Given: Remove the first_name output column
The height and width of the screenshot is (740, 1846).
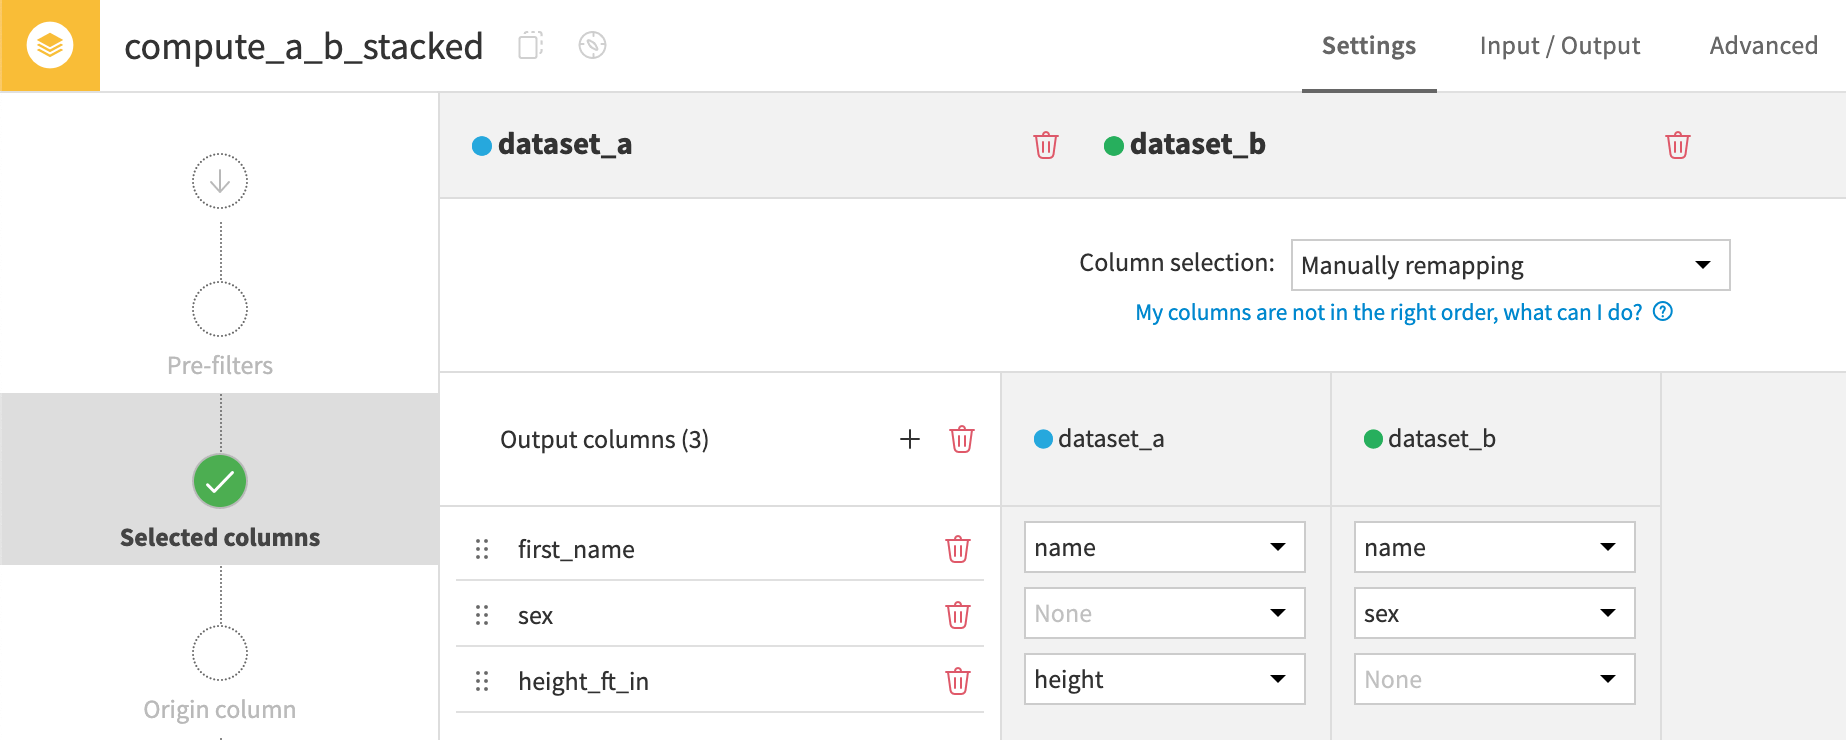Looking at the screenshot, I should coord(958,549).
